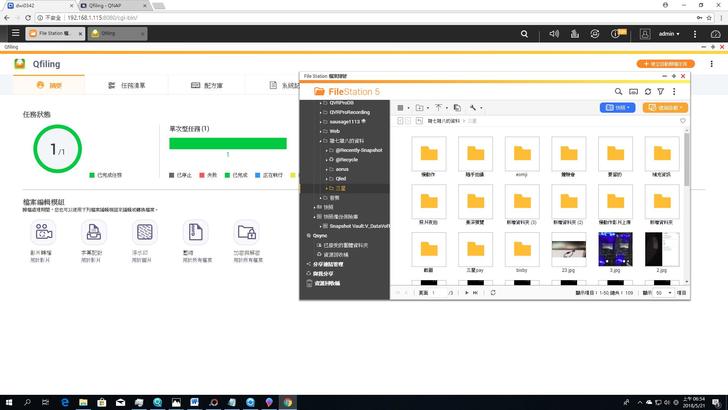Toggle the favorite heart icon for this folder

point(683,120)
